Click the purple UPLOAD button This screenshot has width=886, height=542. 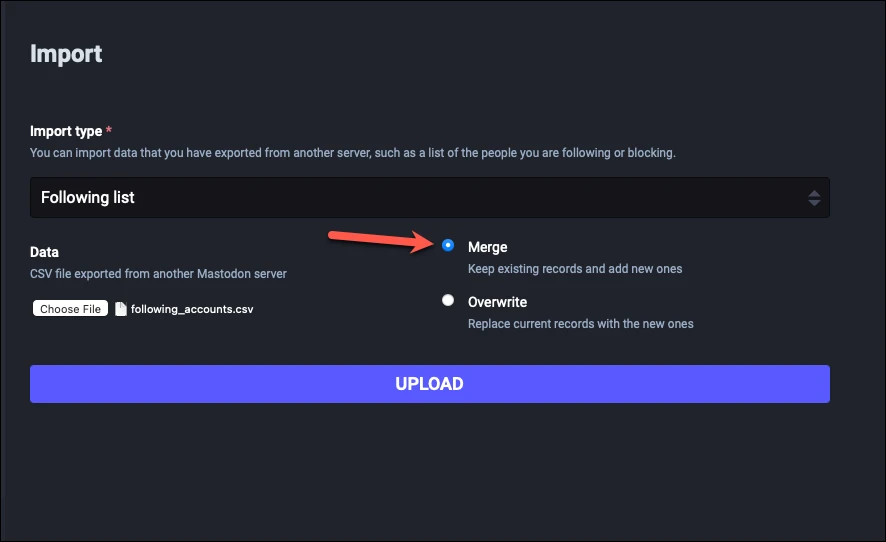click(x=429, y=384)
